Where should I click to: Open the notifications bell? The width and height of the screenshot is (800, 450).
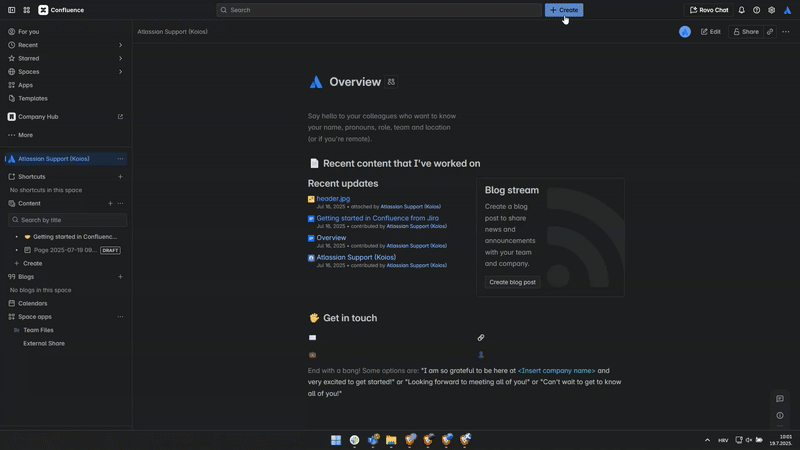pyautogui.click(x=741, y=10)
